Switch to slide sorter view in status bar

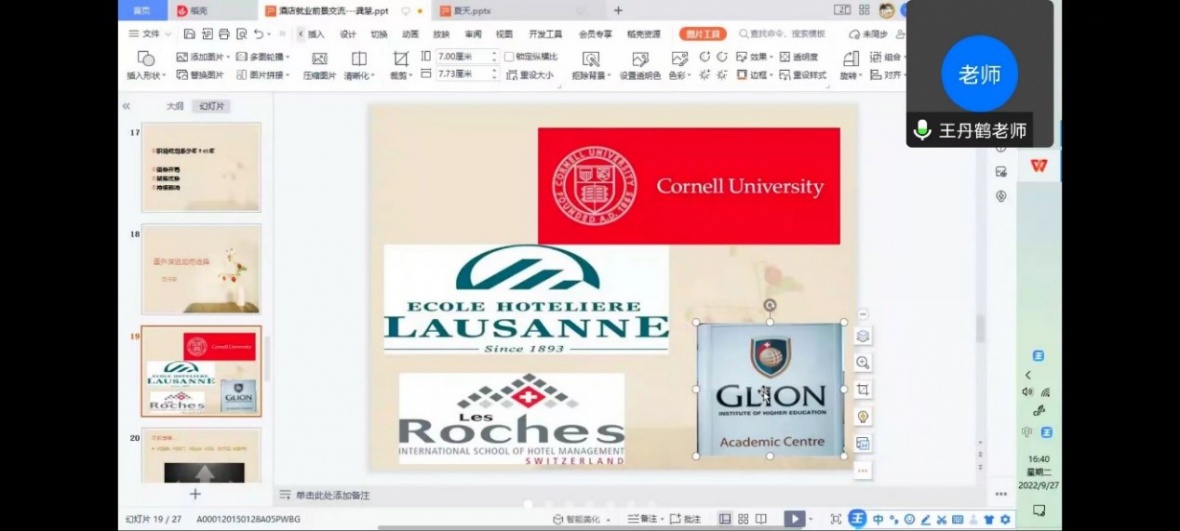point(743,518)
